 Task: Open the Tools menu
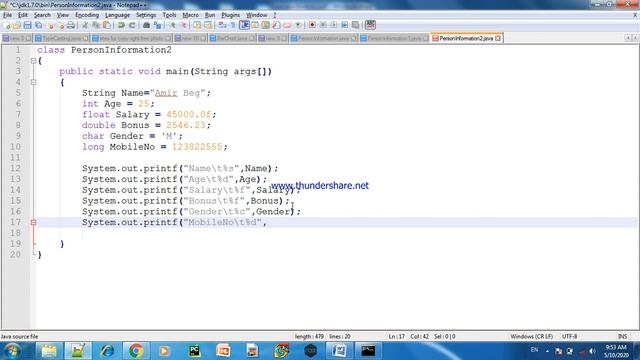tap(169, 15)
